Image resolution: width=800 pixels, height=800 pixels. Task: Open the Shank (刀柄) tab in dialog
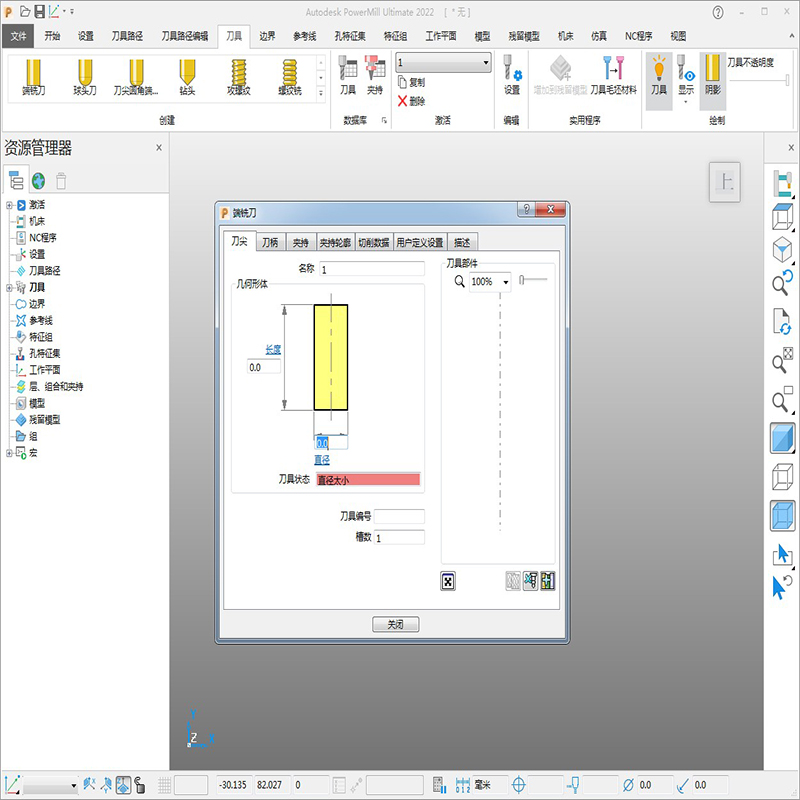pyautogui.click(x=270, y=242)
